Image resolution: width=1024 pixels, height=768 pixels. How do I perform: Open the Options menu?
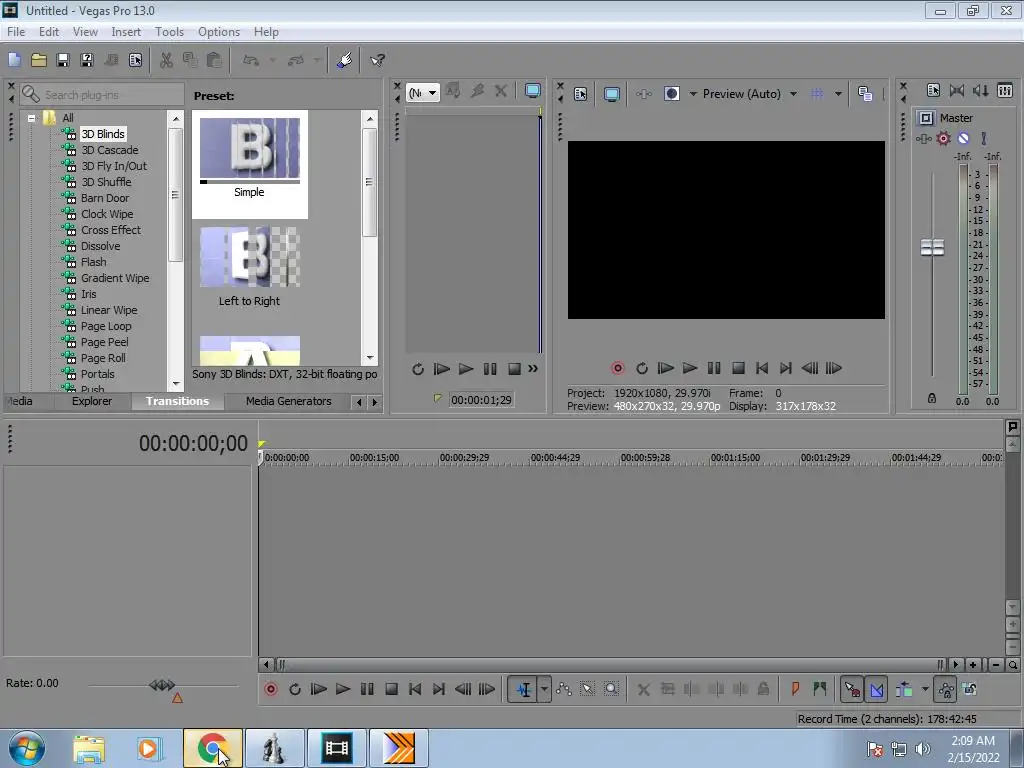(219, 31)
